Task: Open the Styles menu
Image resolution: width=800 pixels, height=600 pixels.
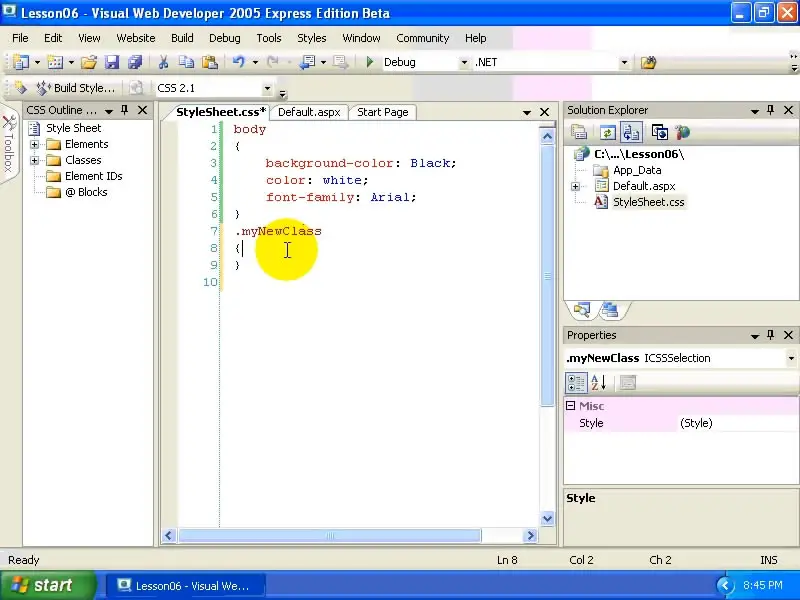Action: click(x=312, y=38)
